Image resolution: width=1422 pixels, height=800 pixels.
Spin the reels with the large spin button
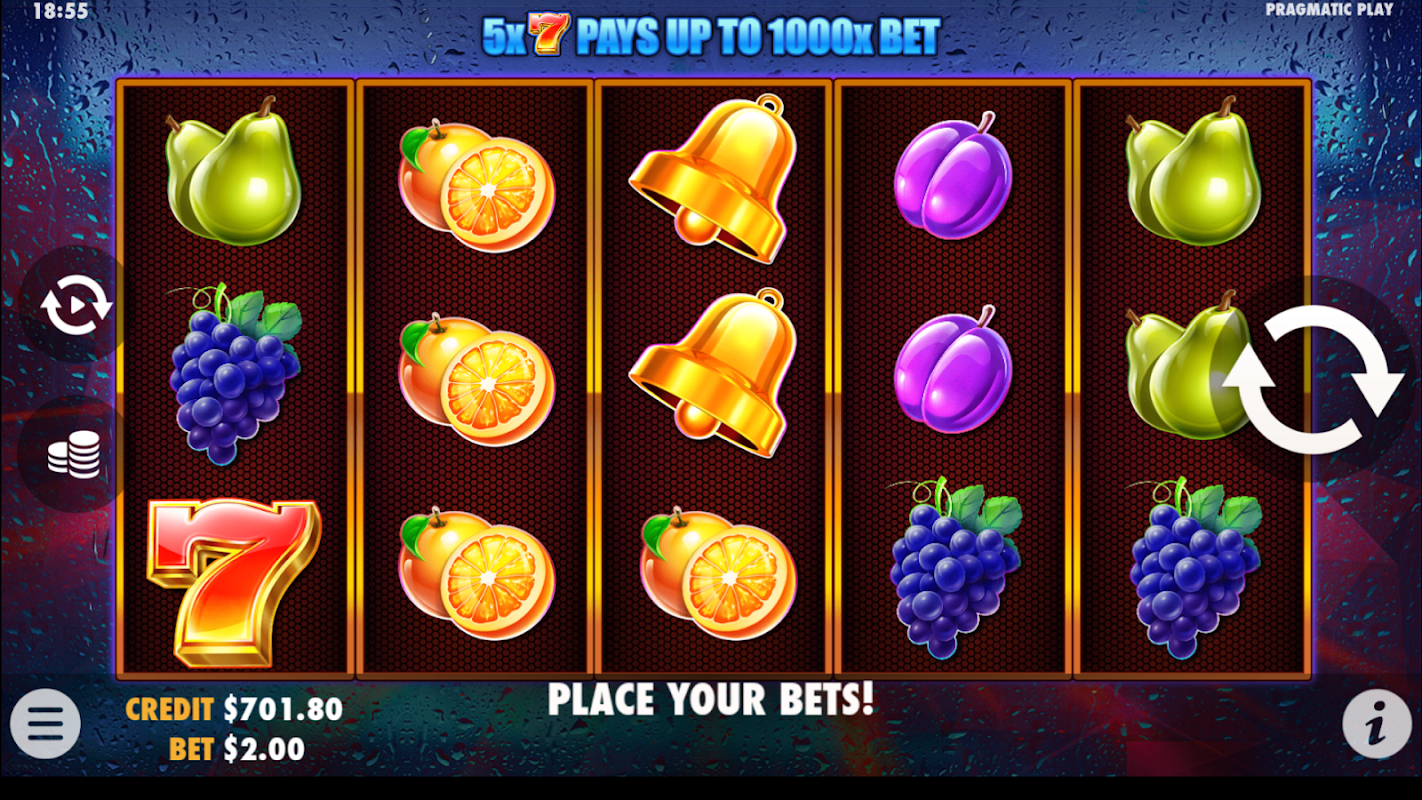tap(1313, 379)
